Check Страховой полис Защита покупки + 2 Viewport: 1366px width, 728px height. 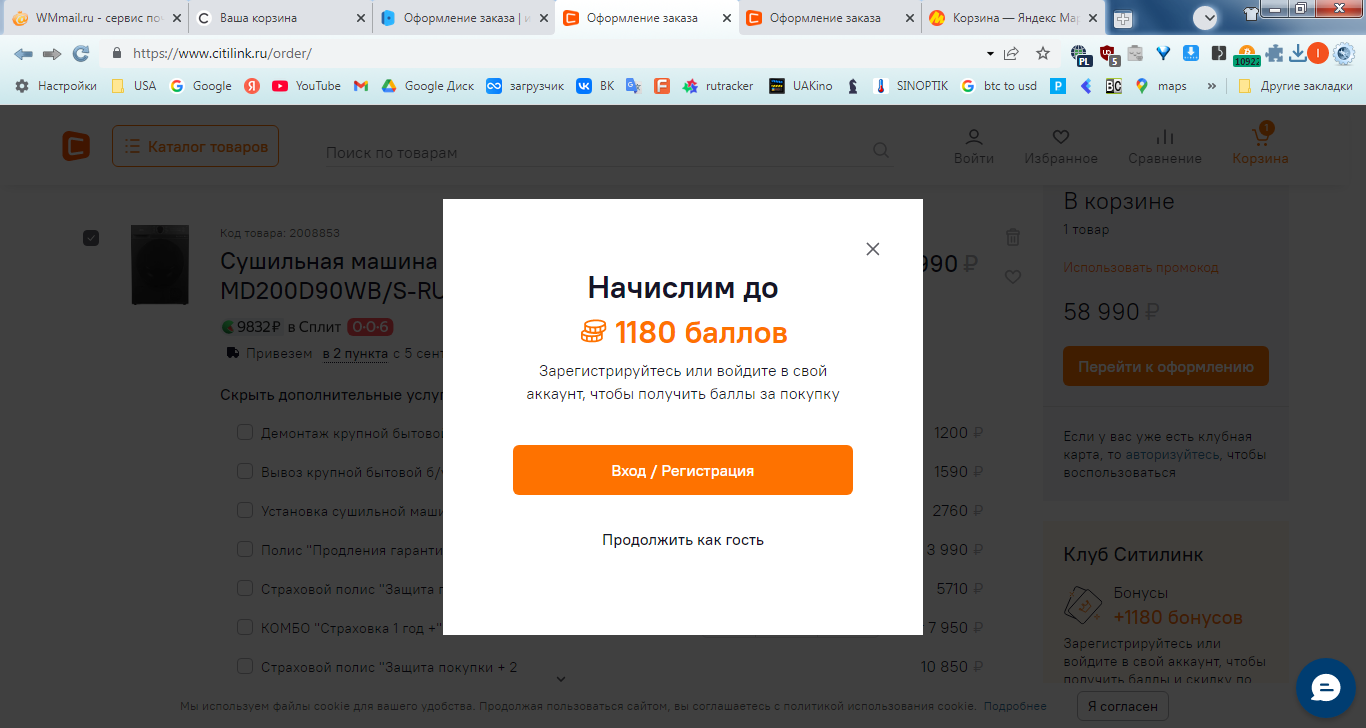coord(244,666)
